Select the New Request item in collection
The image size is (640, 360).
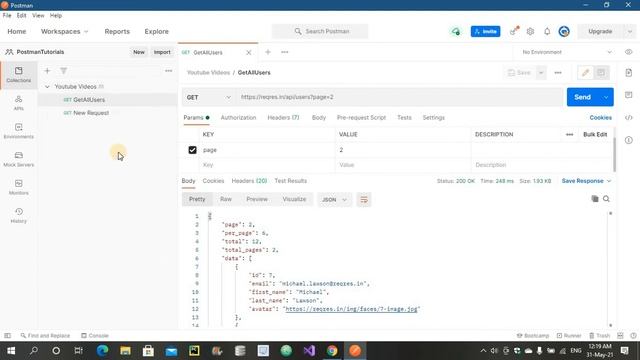click(x=91, y=113)
